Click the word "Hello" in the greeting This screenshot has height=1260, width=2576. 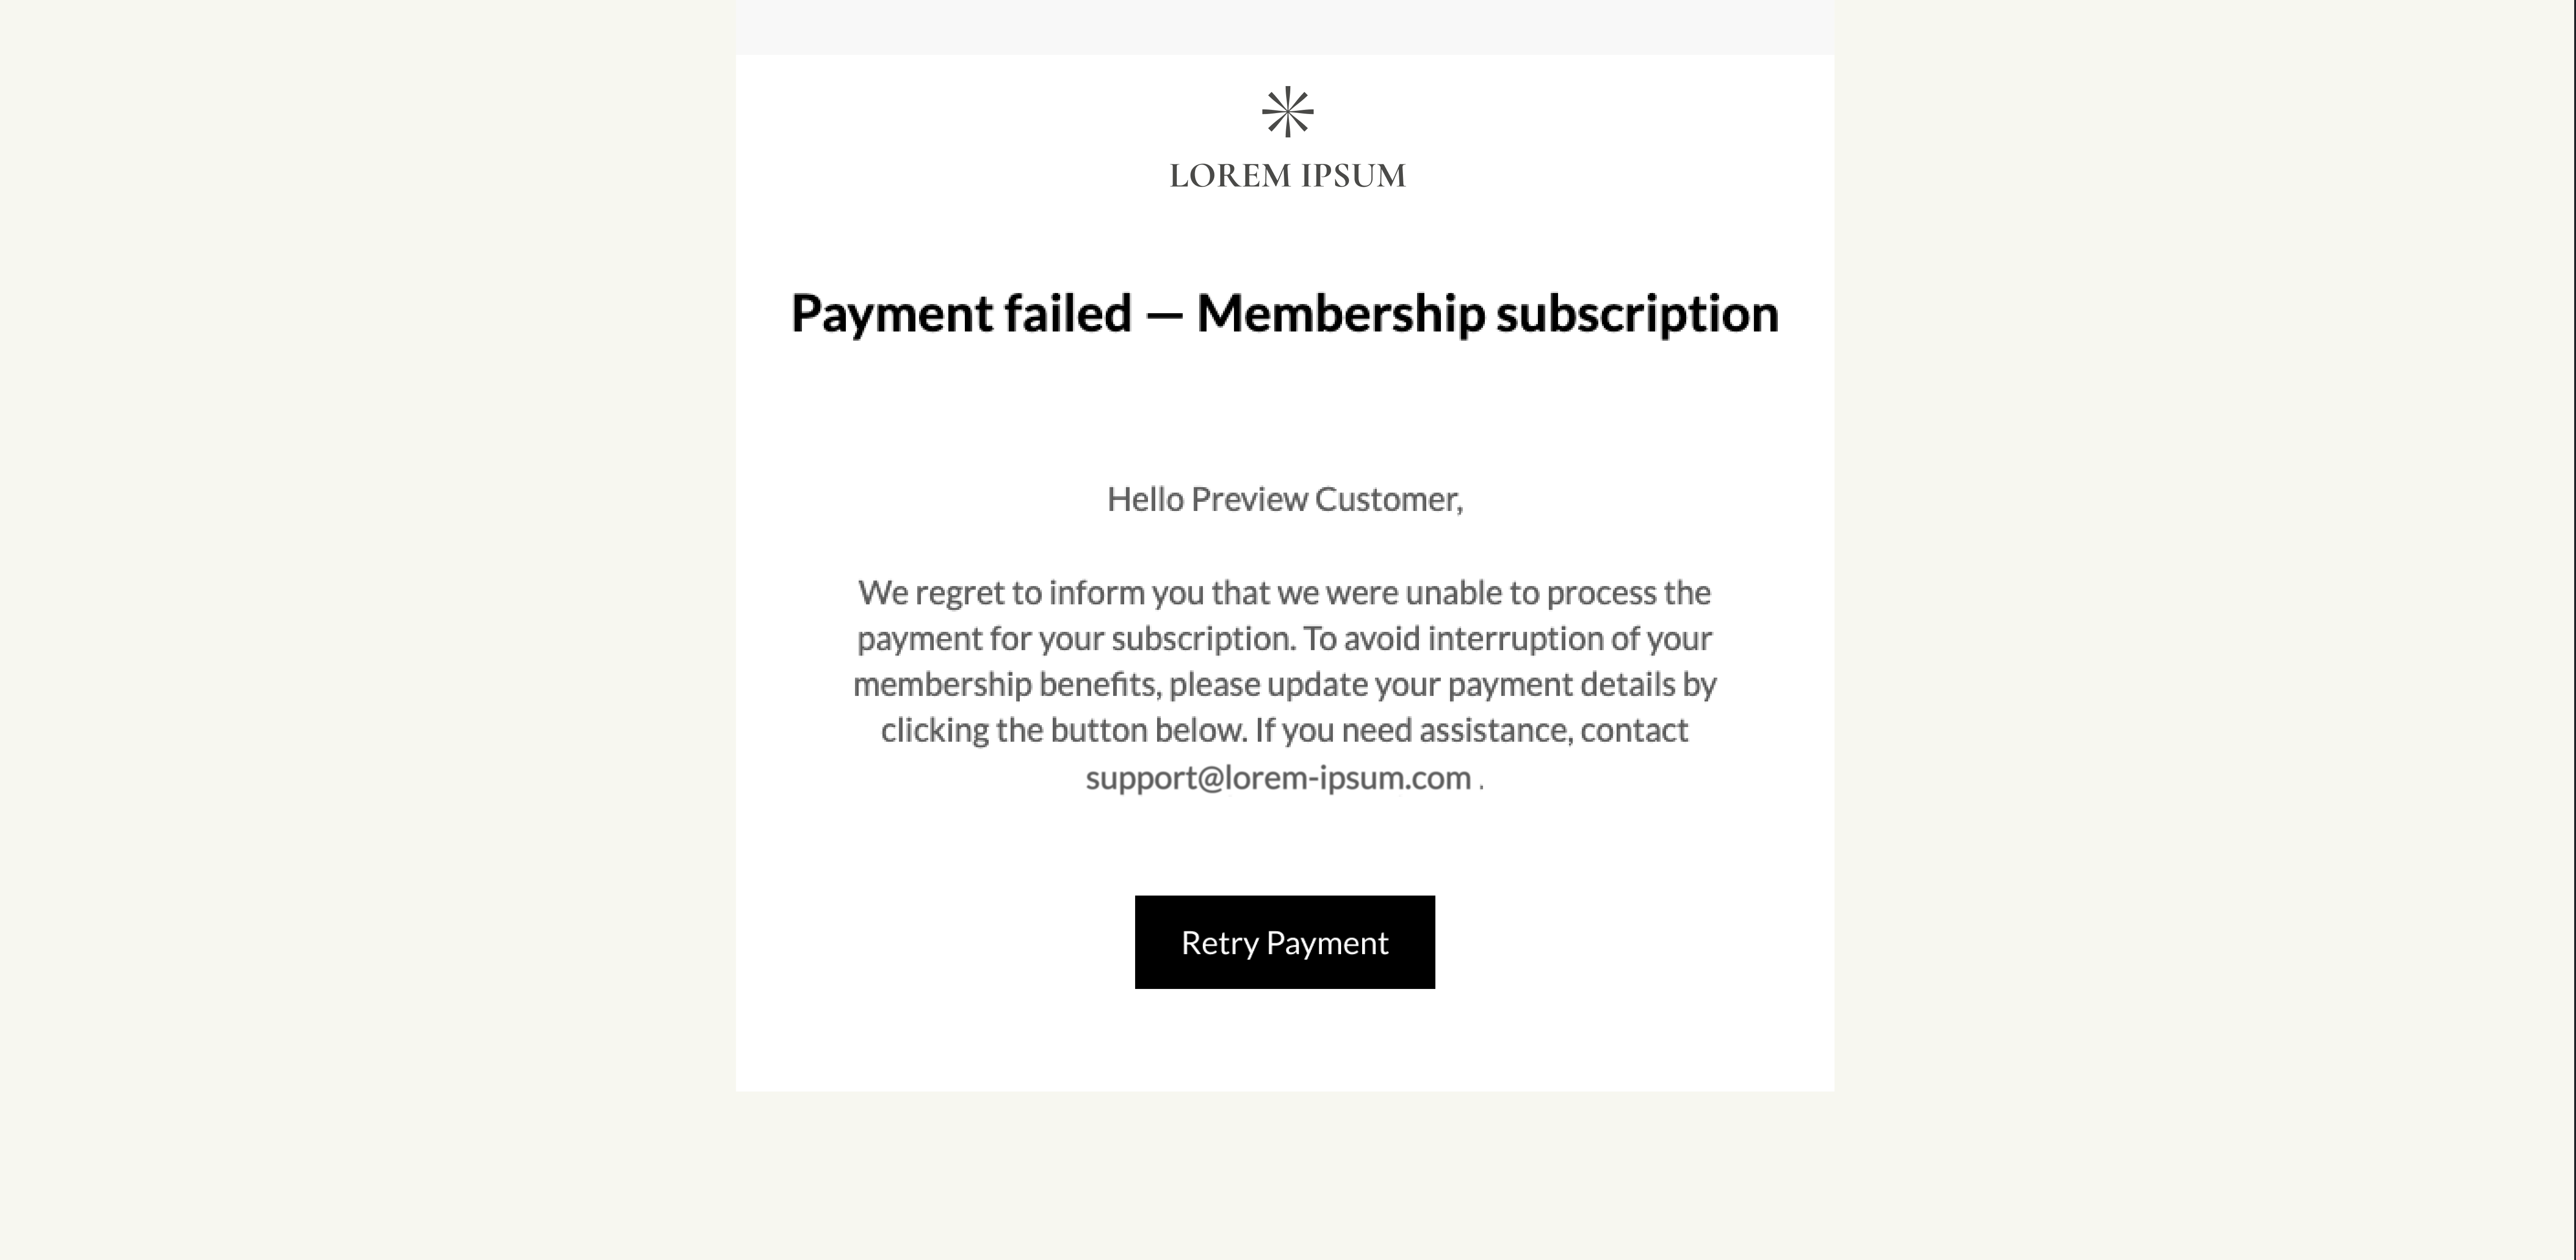pyautogui.click(x=1145, y=499)
